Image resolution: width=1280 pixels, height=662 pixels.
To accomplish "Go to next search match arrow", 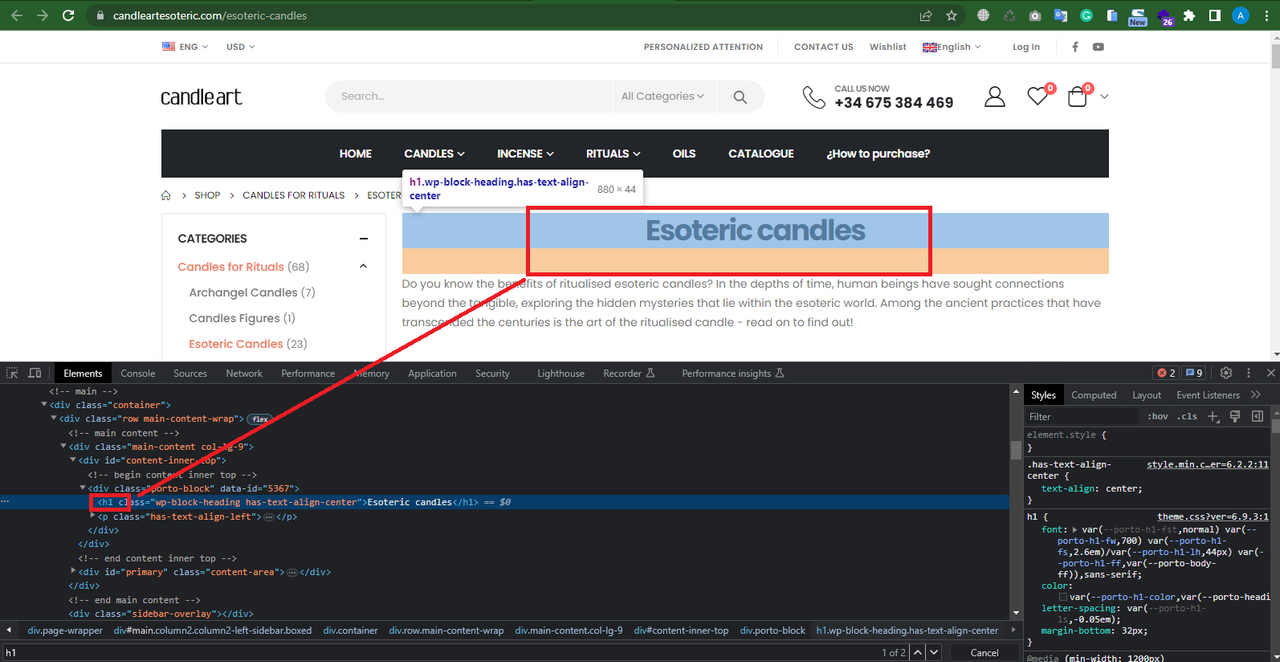I will 933,652.
